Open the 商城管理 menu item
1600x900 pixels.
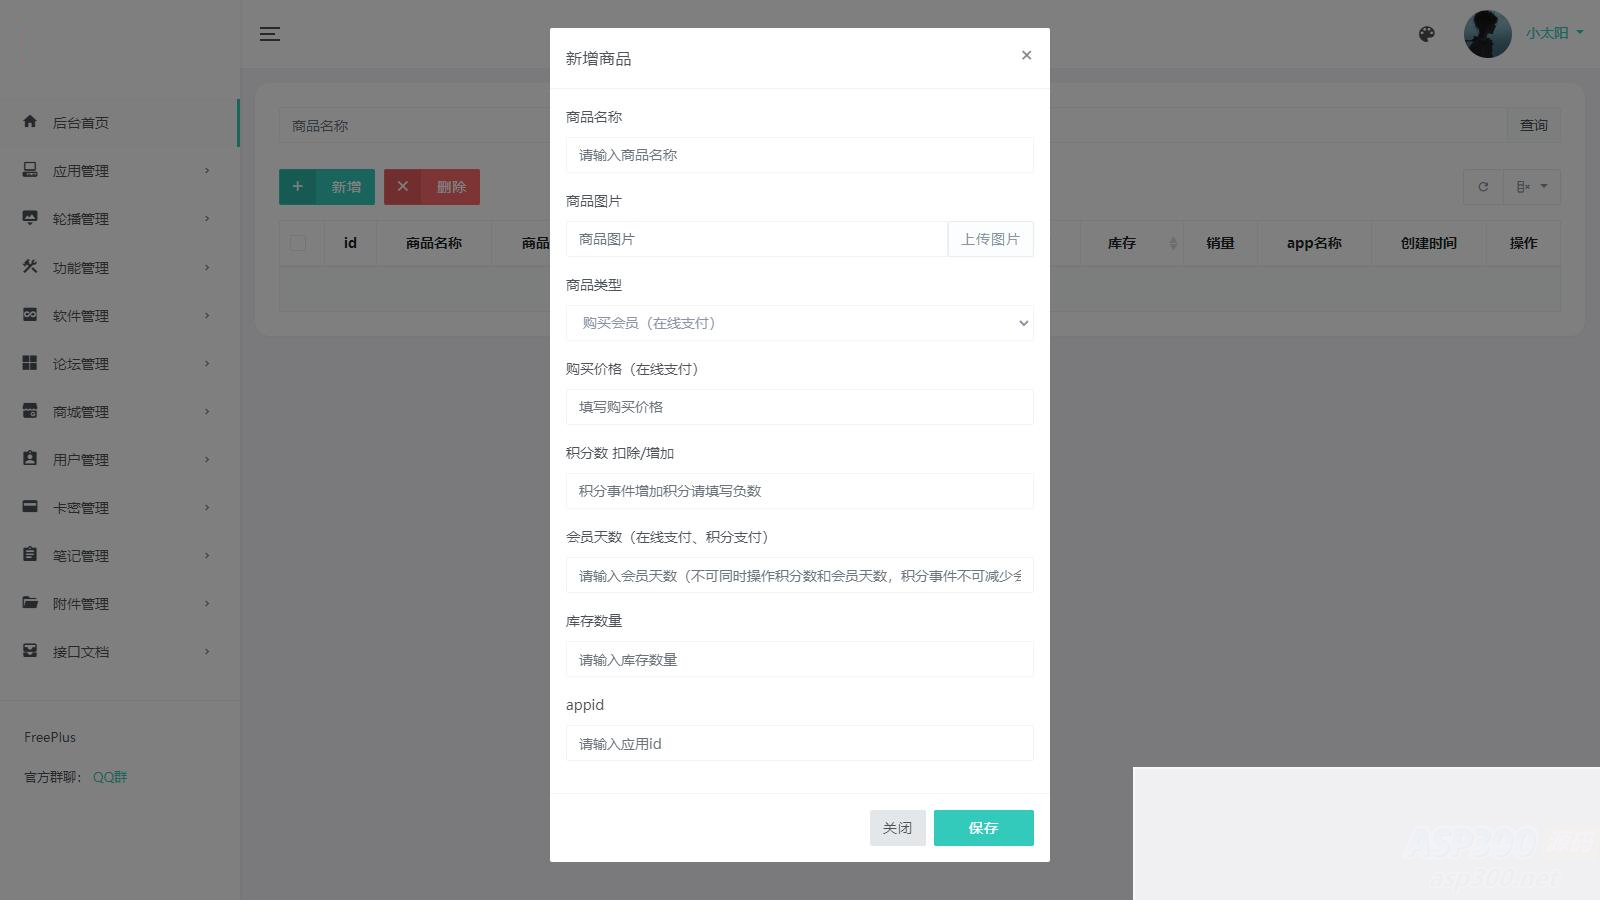click(x=84, y=411)
